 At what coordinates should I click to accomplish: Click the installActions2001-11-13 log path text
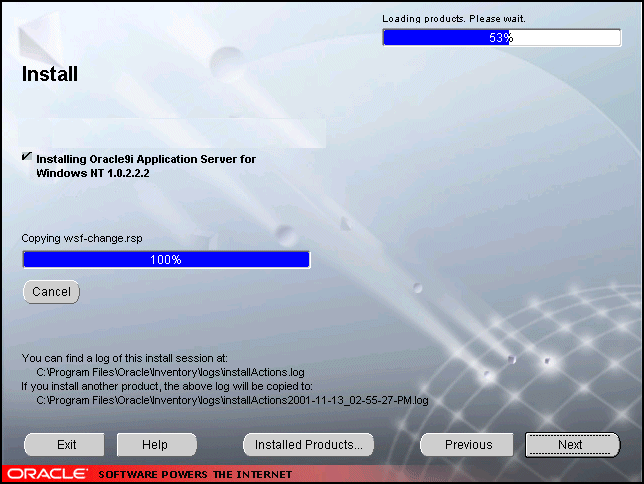coord(232,400)
